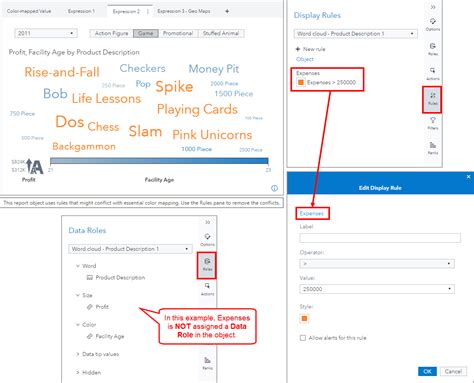Click the Object link in Display Rules

pos(305,59)
